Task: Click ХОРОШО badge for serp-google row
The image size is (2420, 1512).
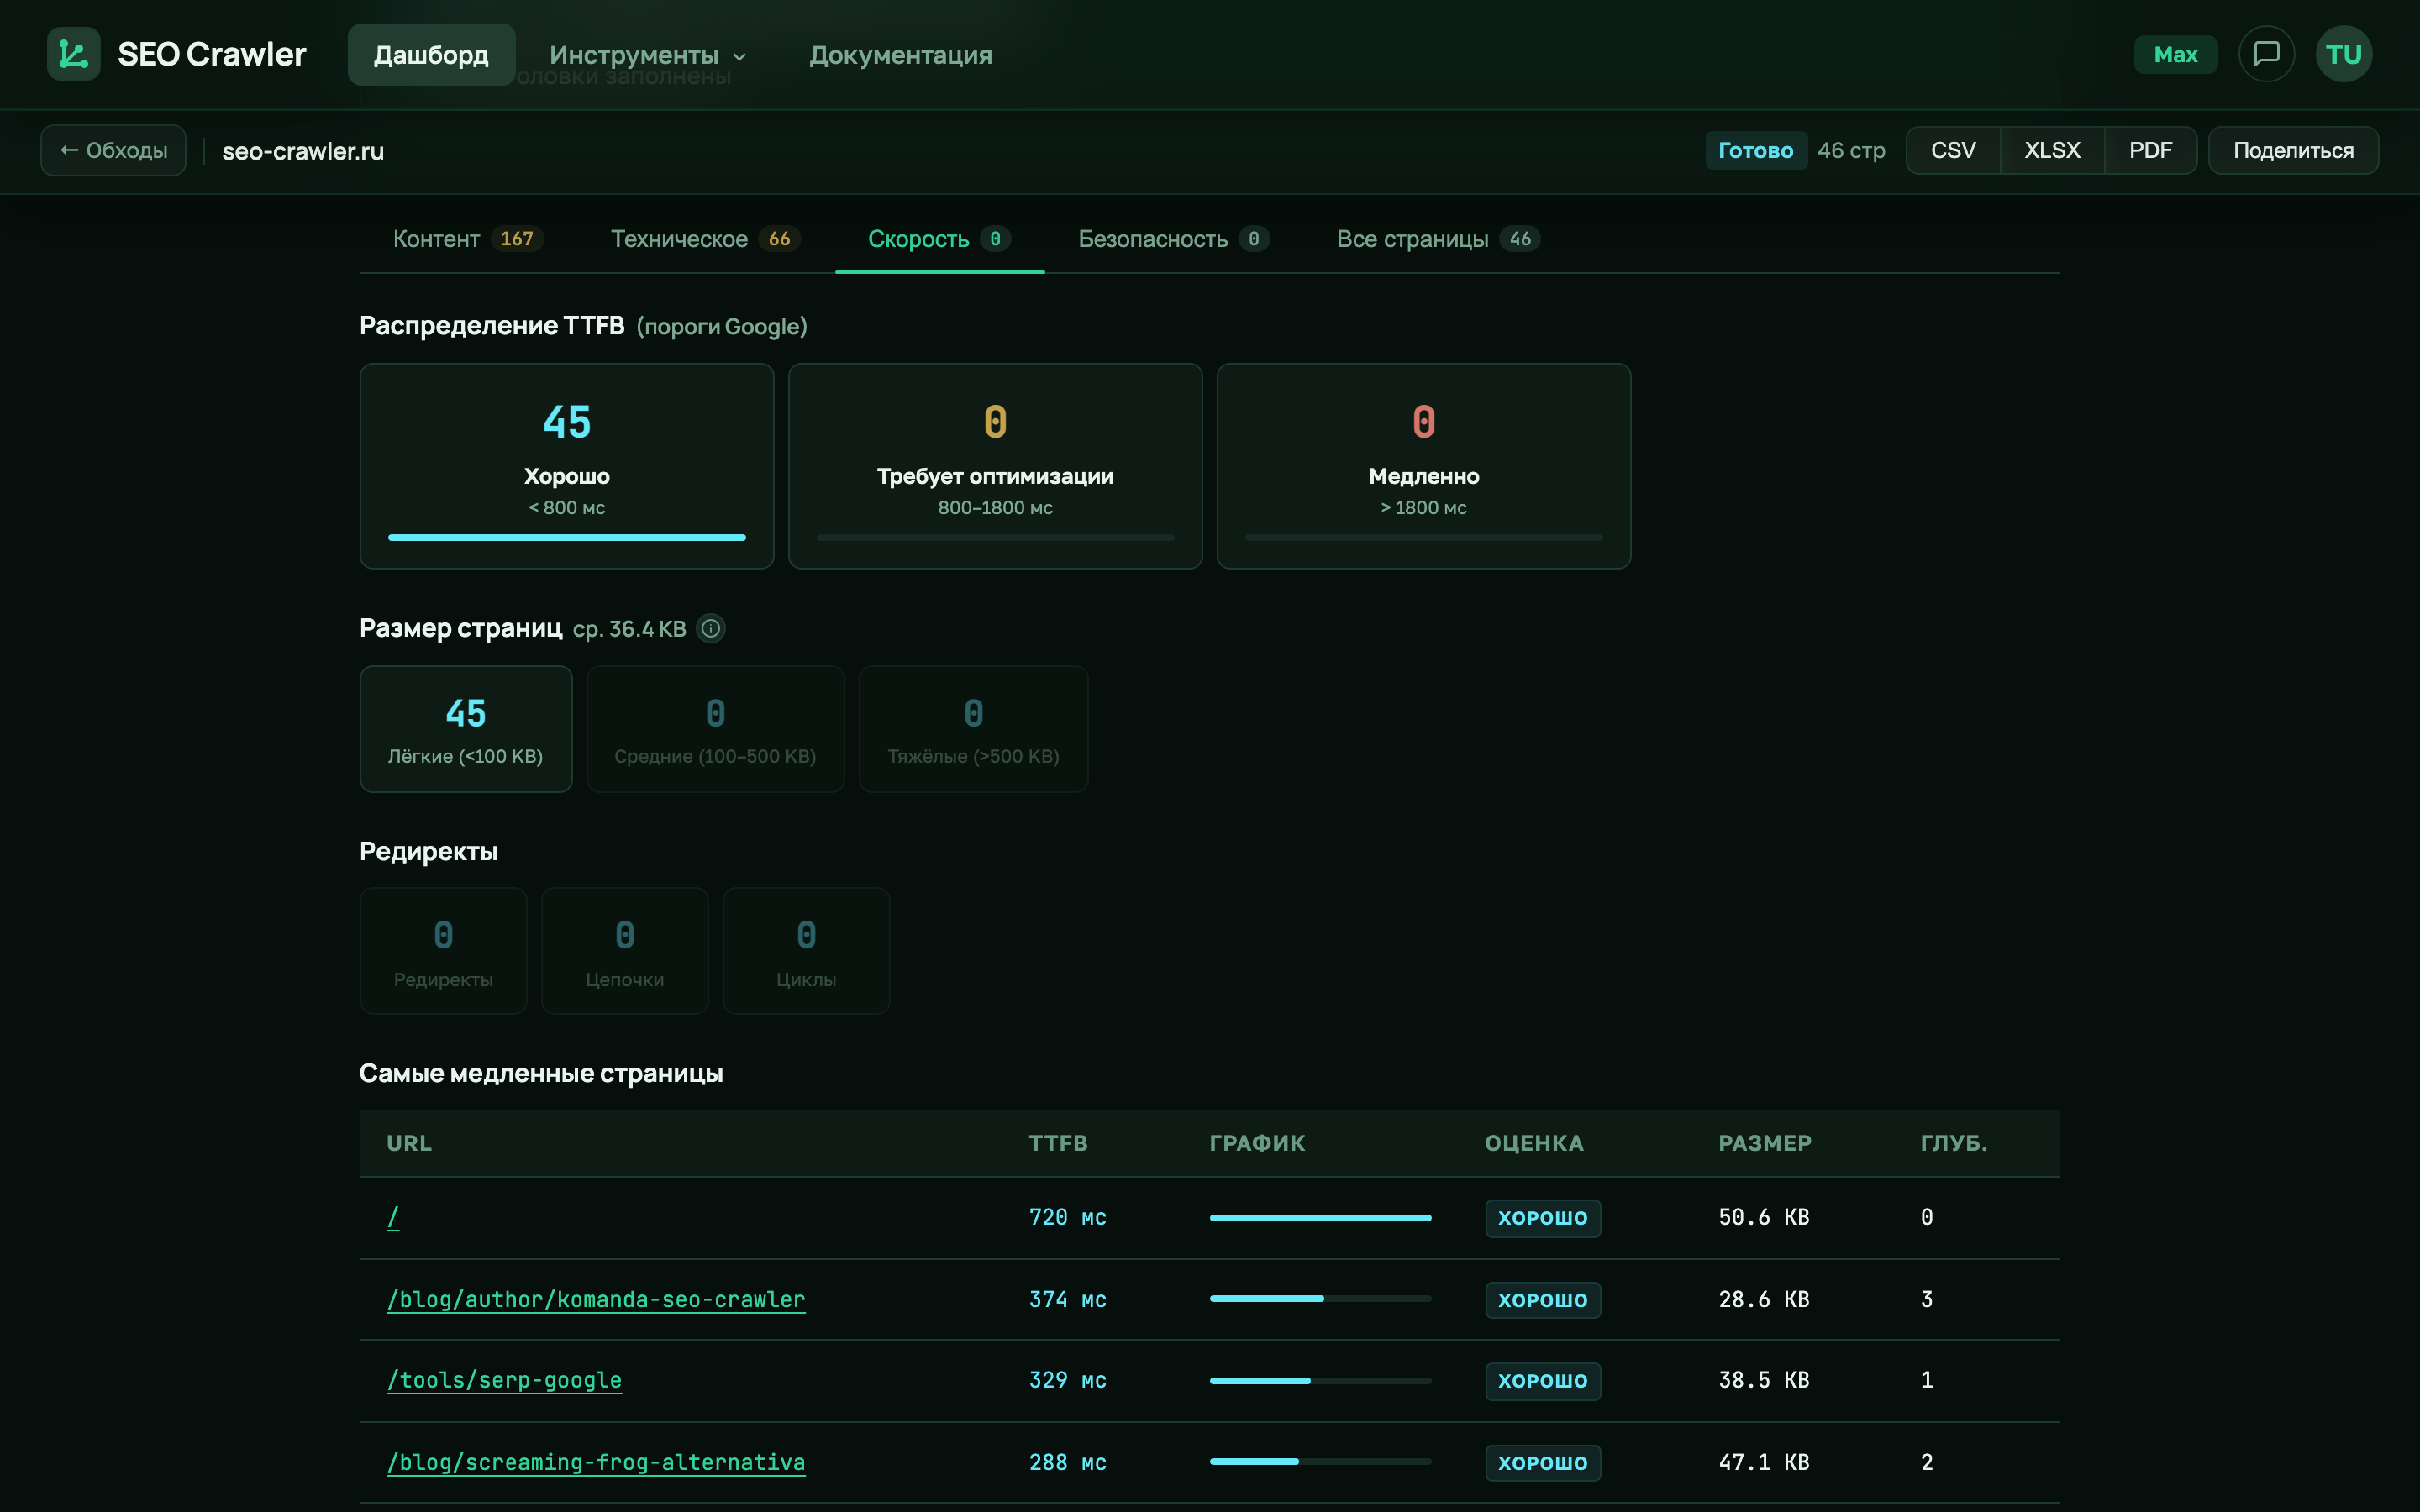Action: (x=1543, y=1381)
